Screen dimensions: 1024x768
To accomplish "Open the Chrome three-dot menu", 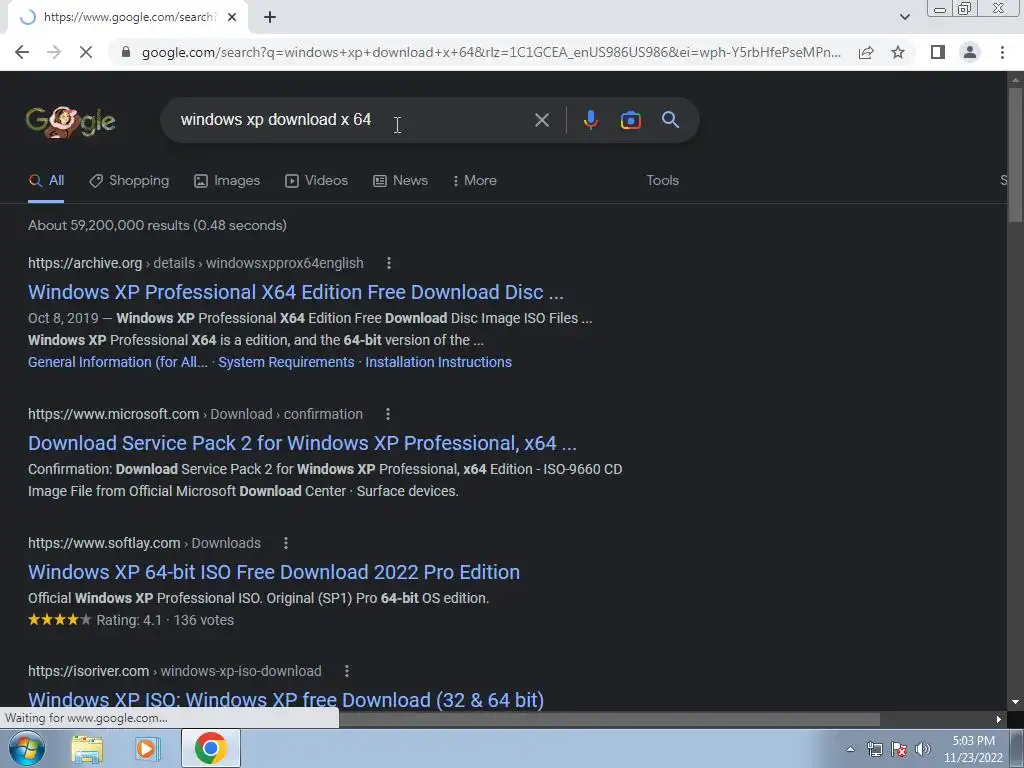I will 1002,52.
